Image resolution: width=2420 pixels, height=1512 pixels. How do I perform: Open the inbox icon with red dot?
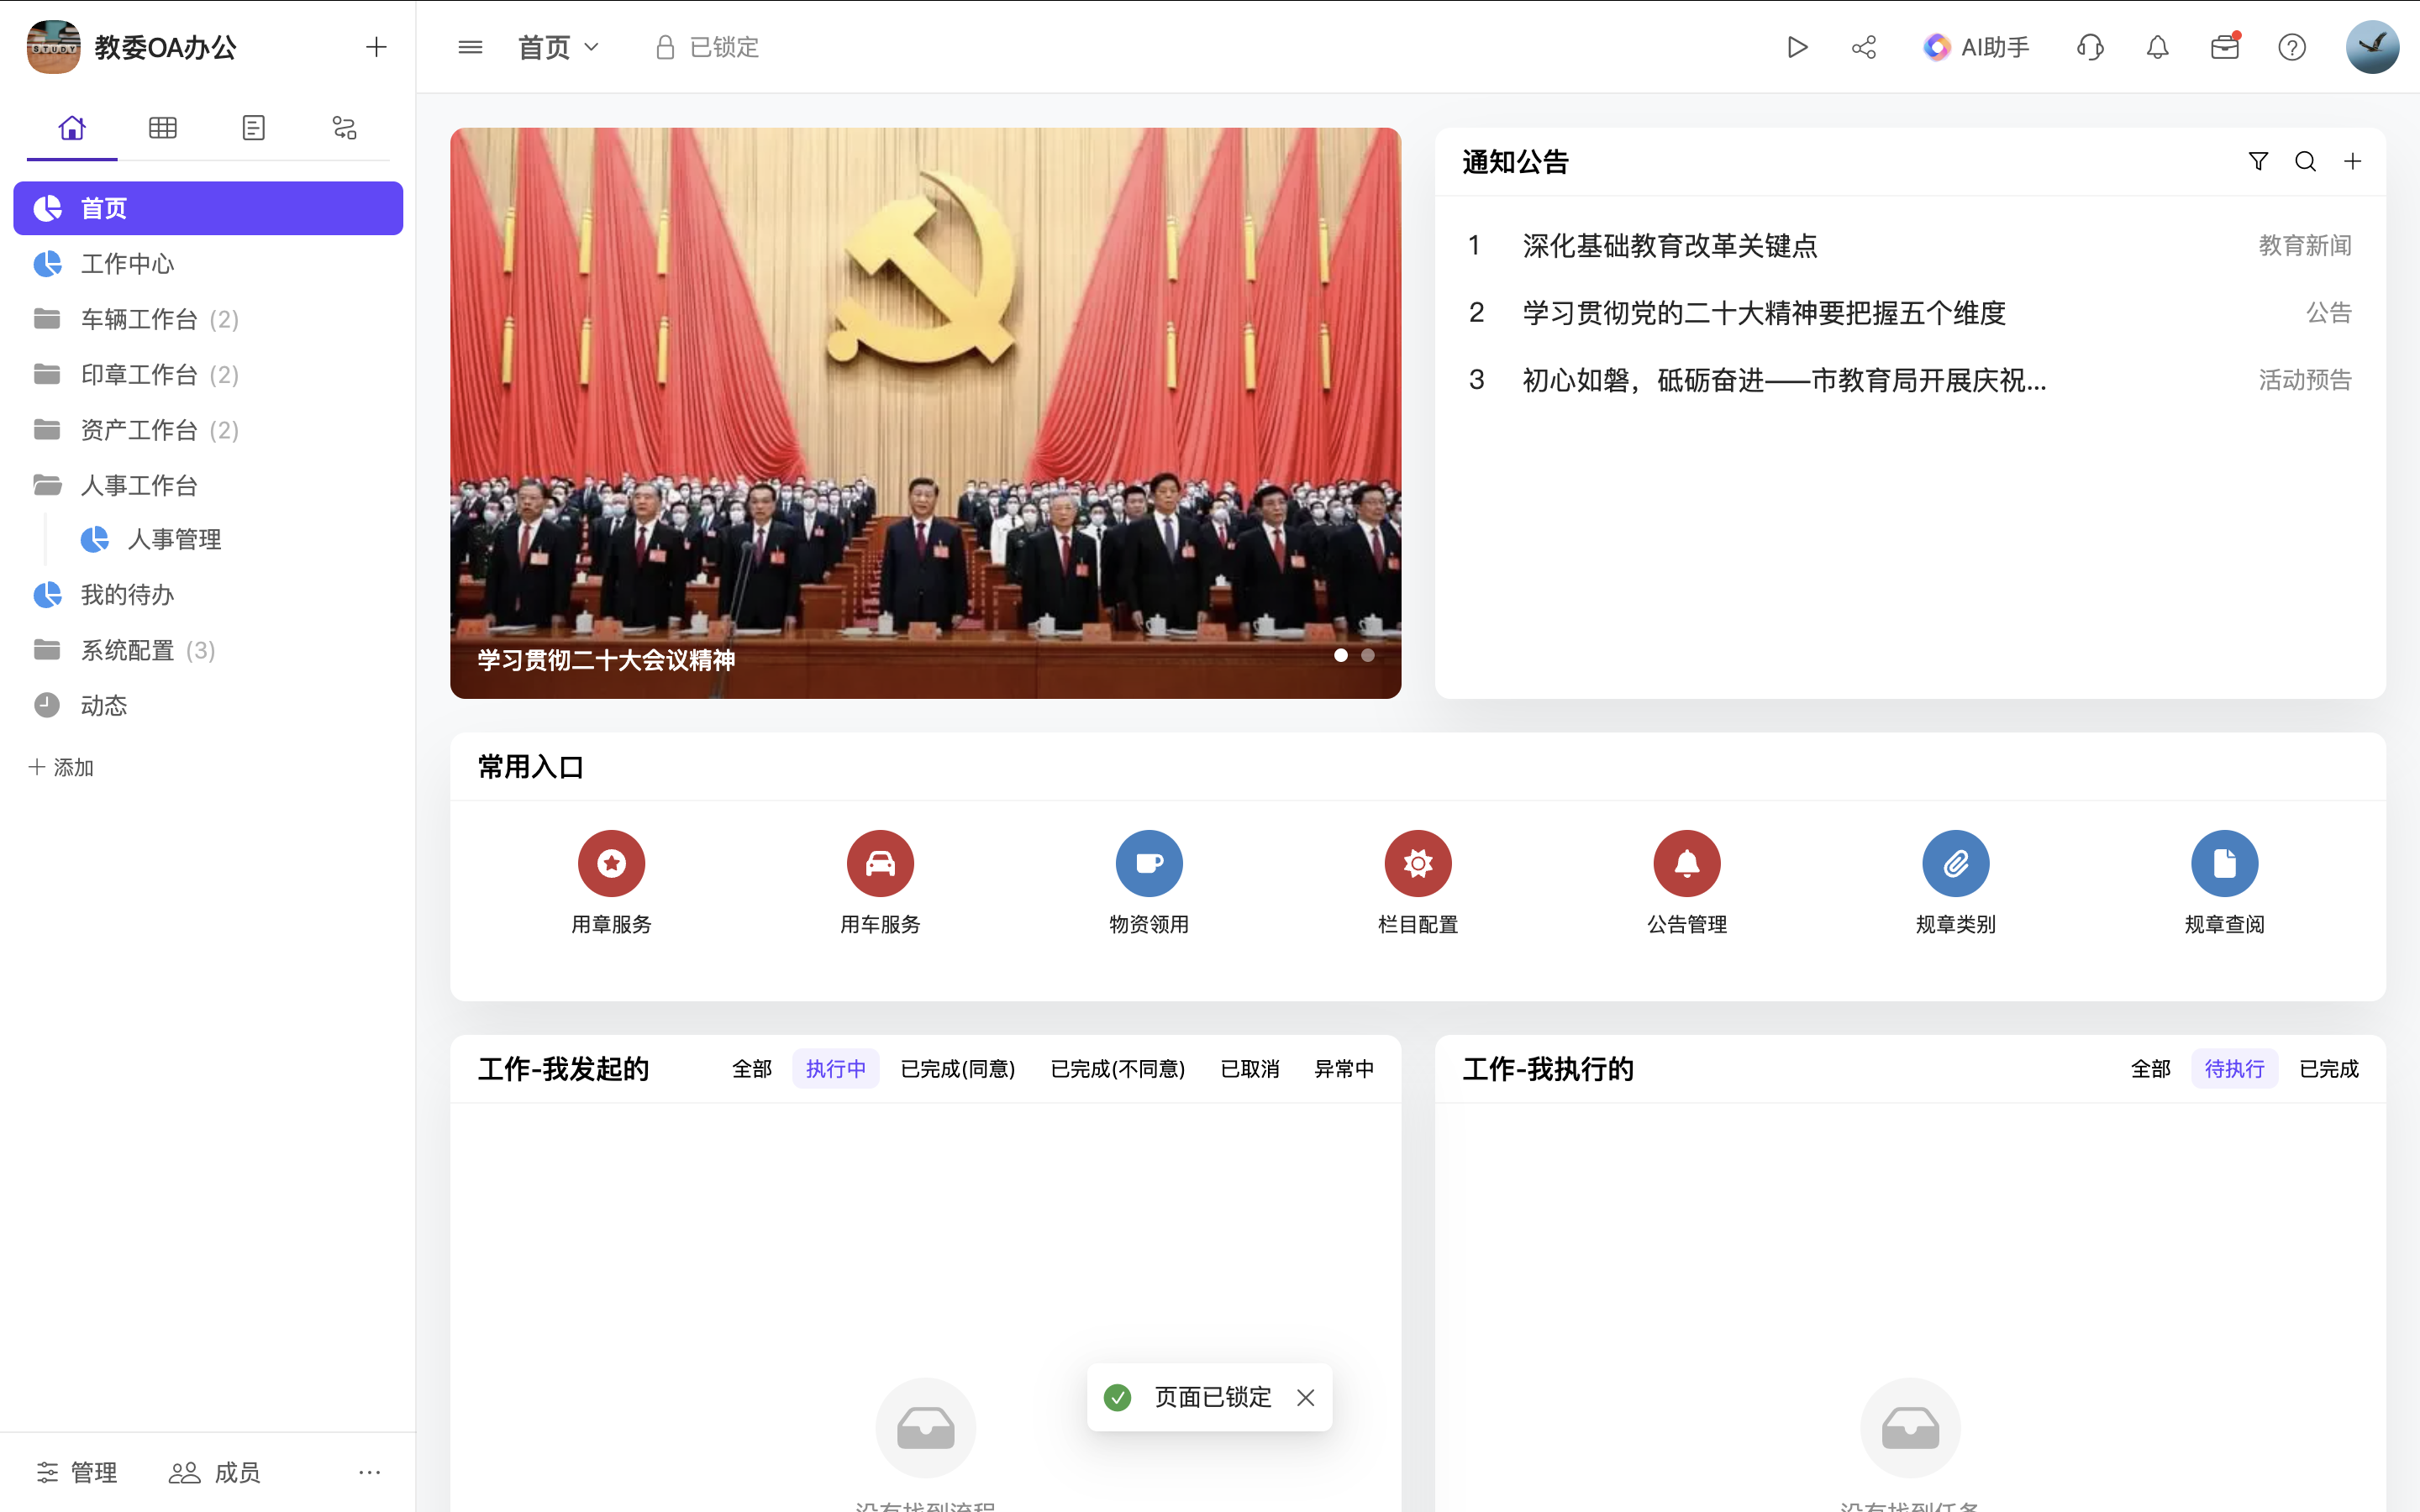(2225, 47)
